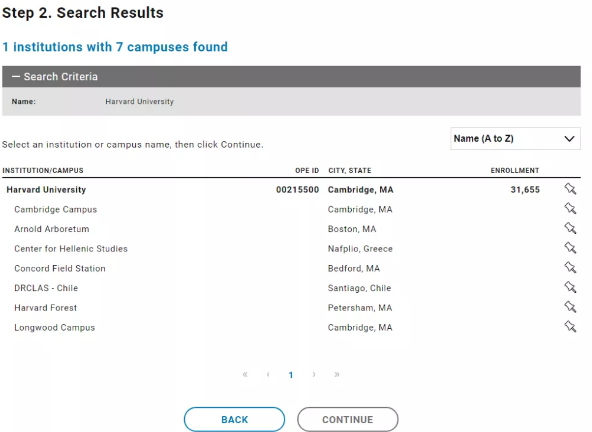Go to the previous results page
The image size is (592, 432).
tap(268, 375)
